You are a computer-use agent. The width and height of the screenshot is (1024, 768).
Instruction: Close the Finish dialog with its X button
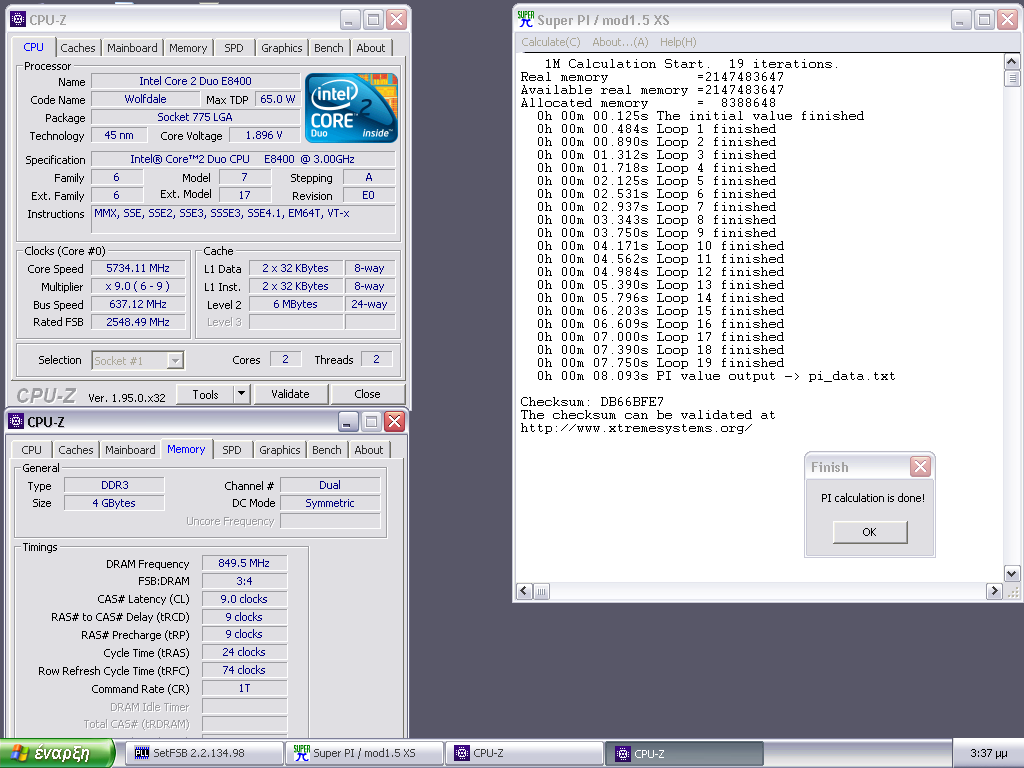921,466
